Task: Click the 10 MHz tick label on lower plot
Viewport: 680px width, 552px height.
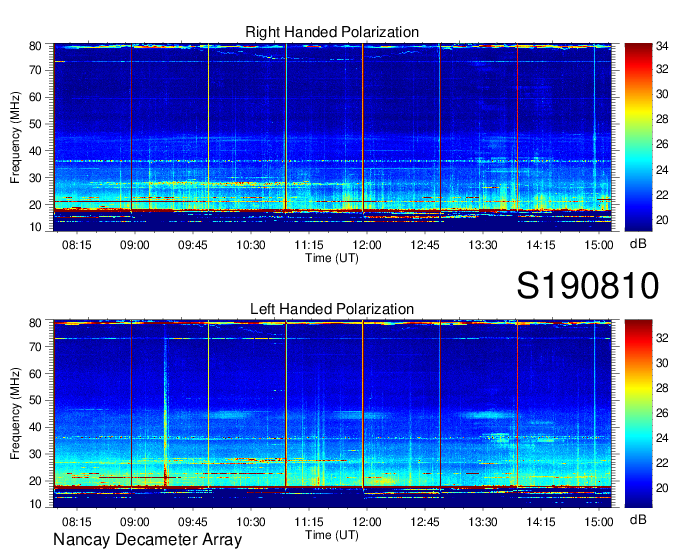Action: tap(35, 504)
